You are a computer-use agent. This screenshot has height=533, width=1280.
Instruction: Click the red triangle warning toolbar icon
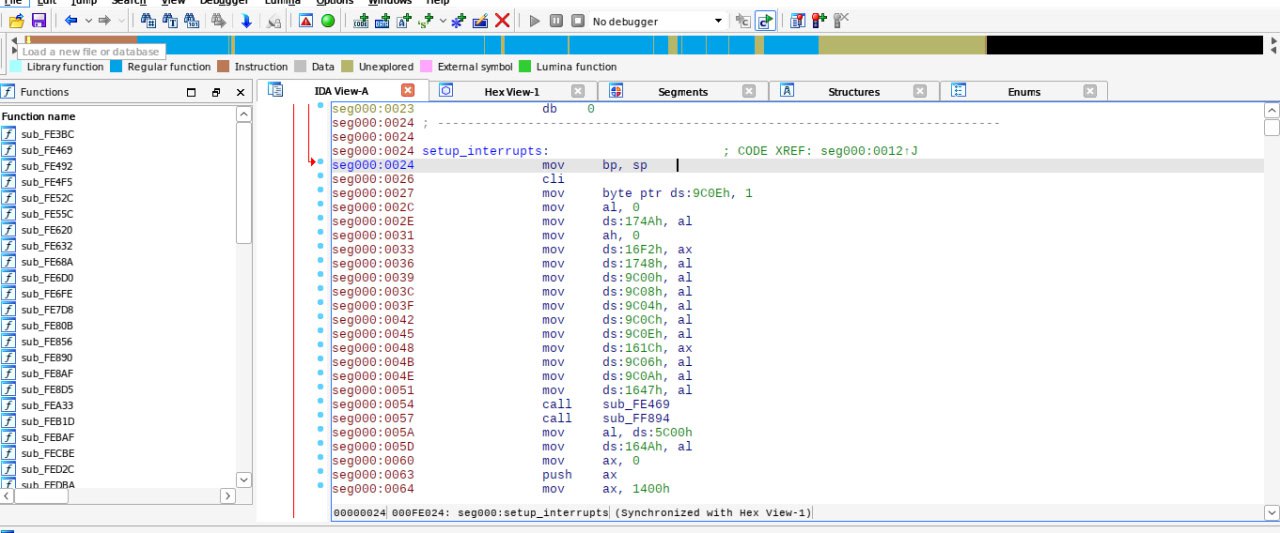[305, 20]
